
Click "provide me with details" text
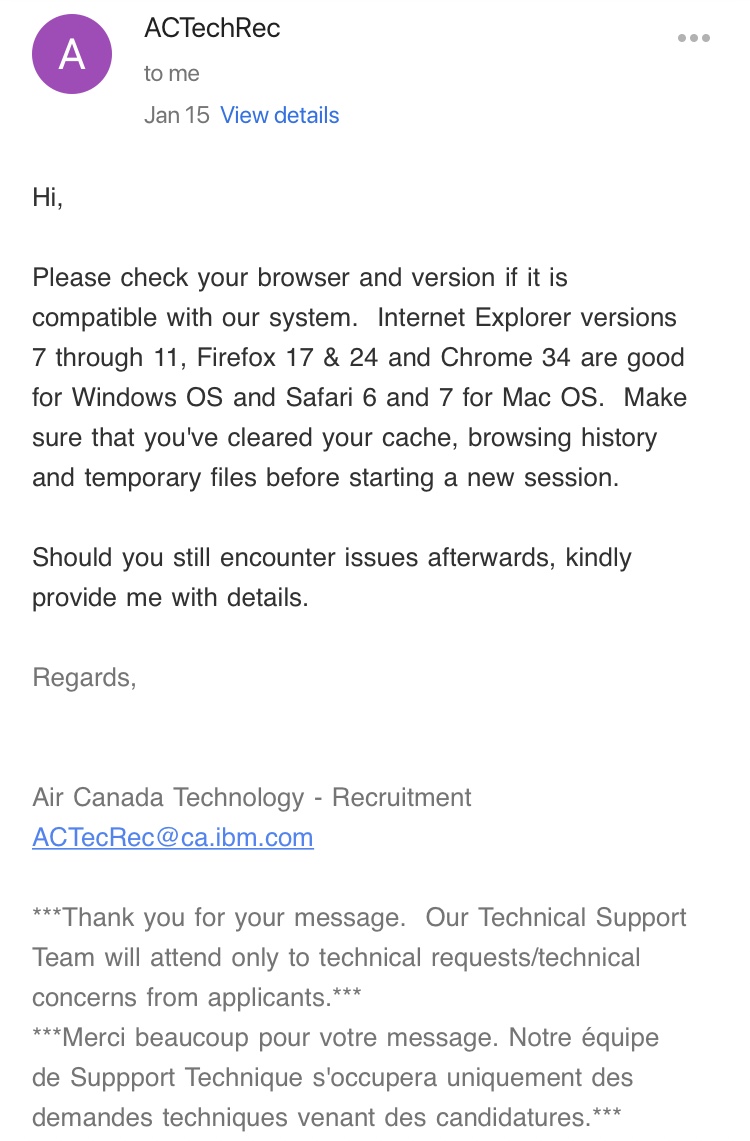click(x=169, y=597)
